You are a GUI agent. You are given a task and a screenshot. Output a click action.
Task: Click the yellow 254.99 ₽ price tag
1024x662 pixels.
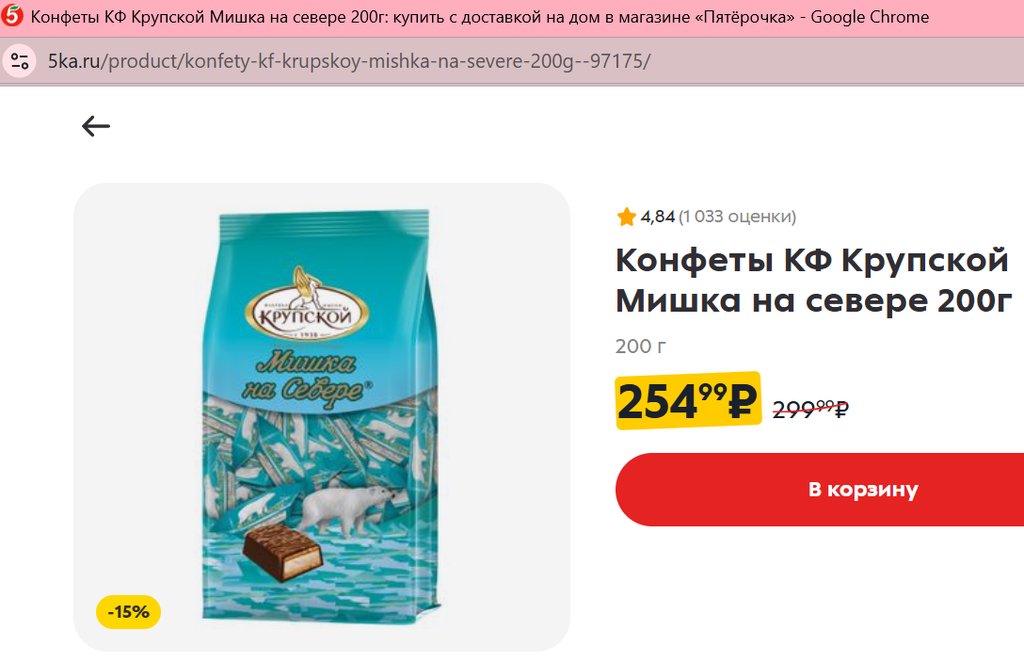(x=688, y=401)
